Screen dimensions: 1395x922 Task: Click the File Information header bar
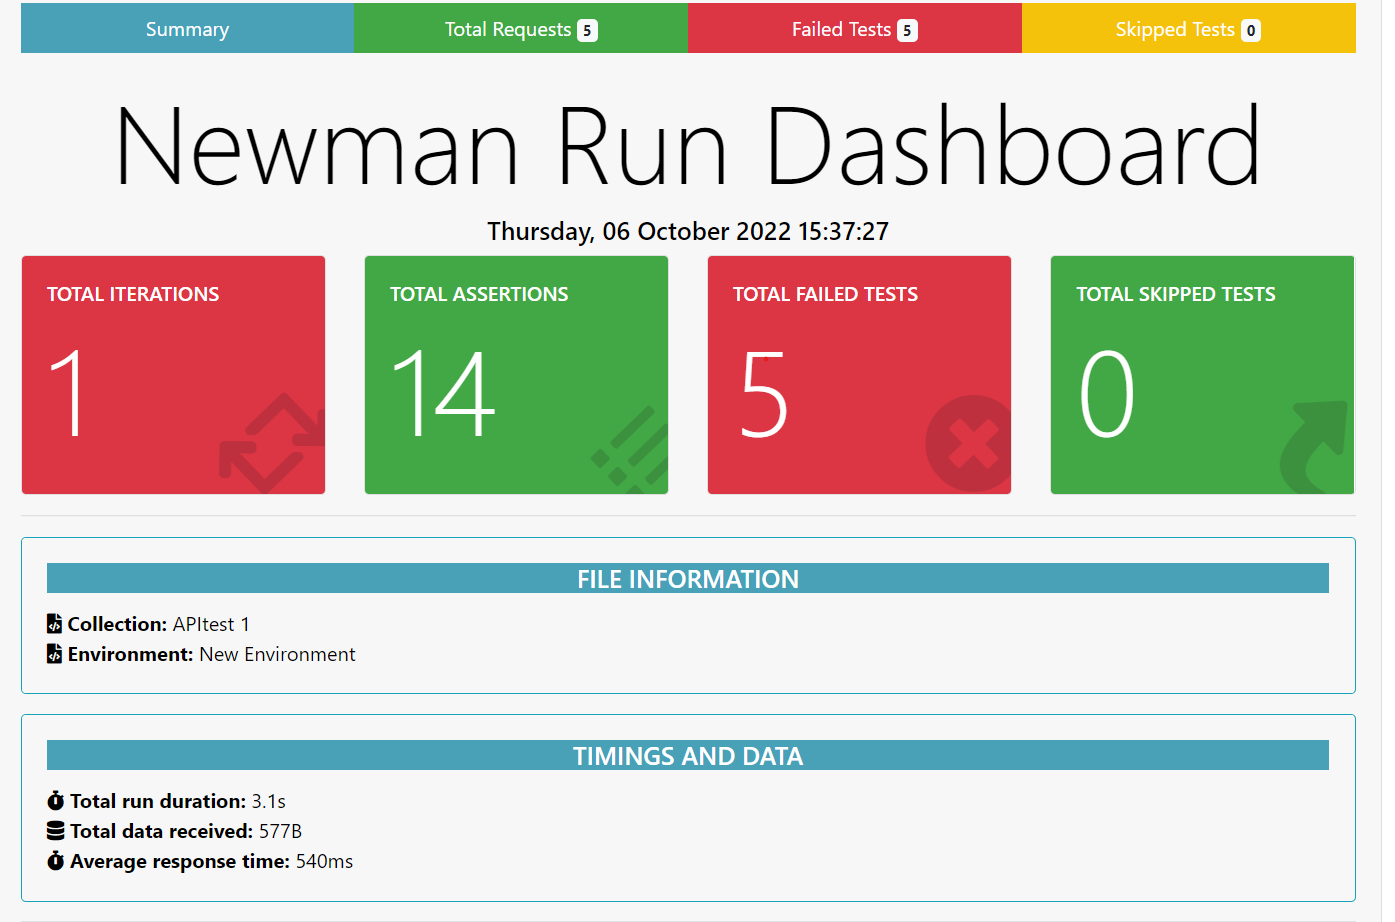pos(688,579)
